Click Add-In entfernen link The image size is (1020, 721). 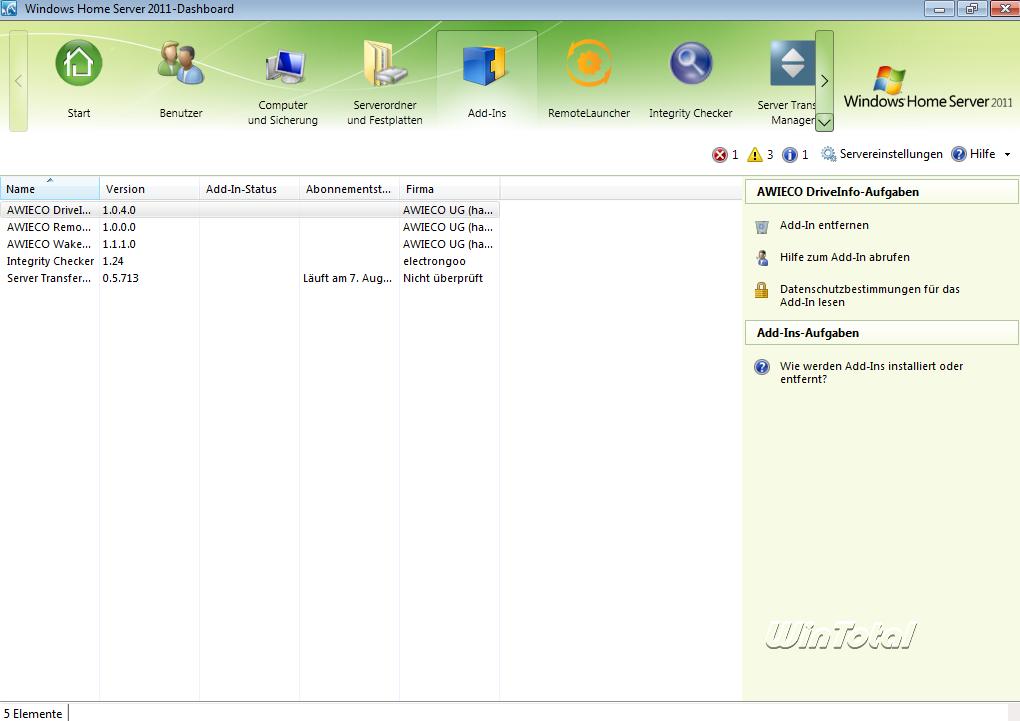(x=824, y=225)
